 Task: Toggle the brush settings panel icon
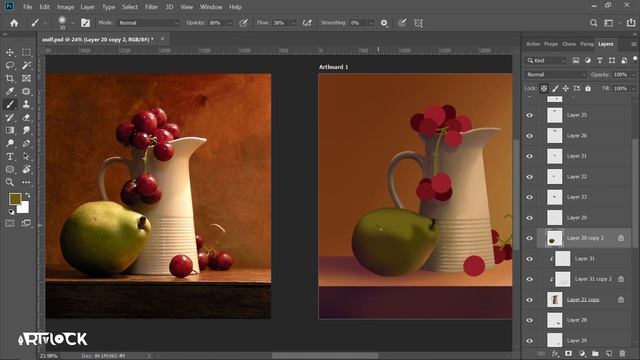click(85, 23)
